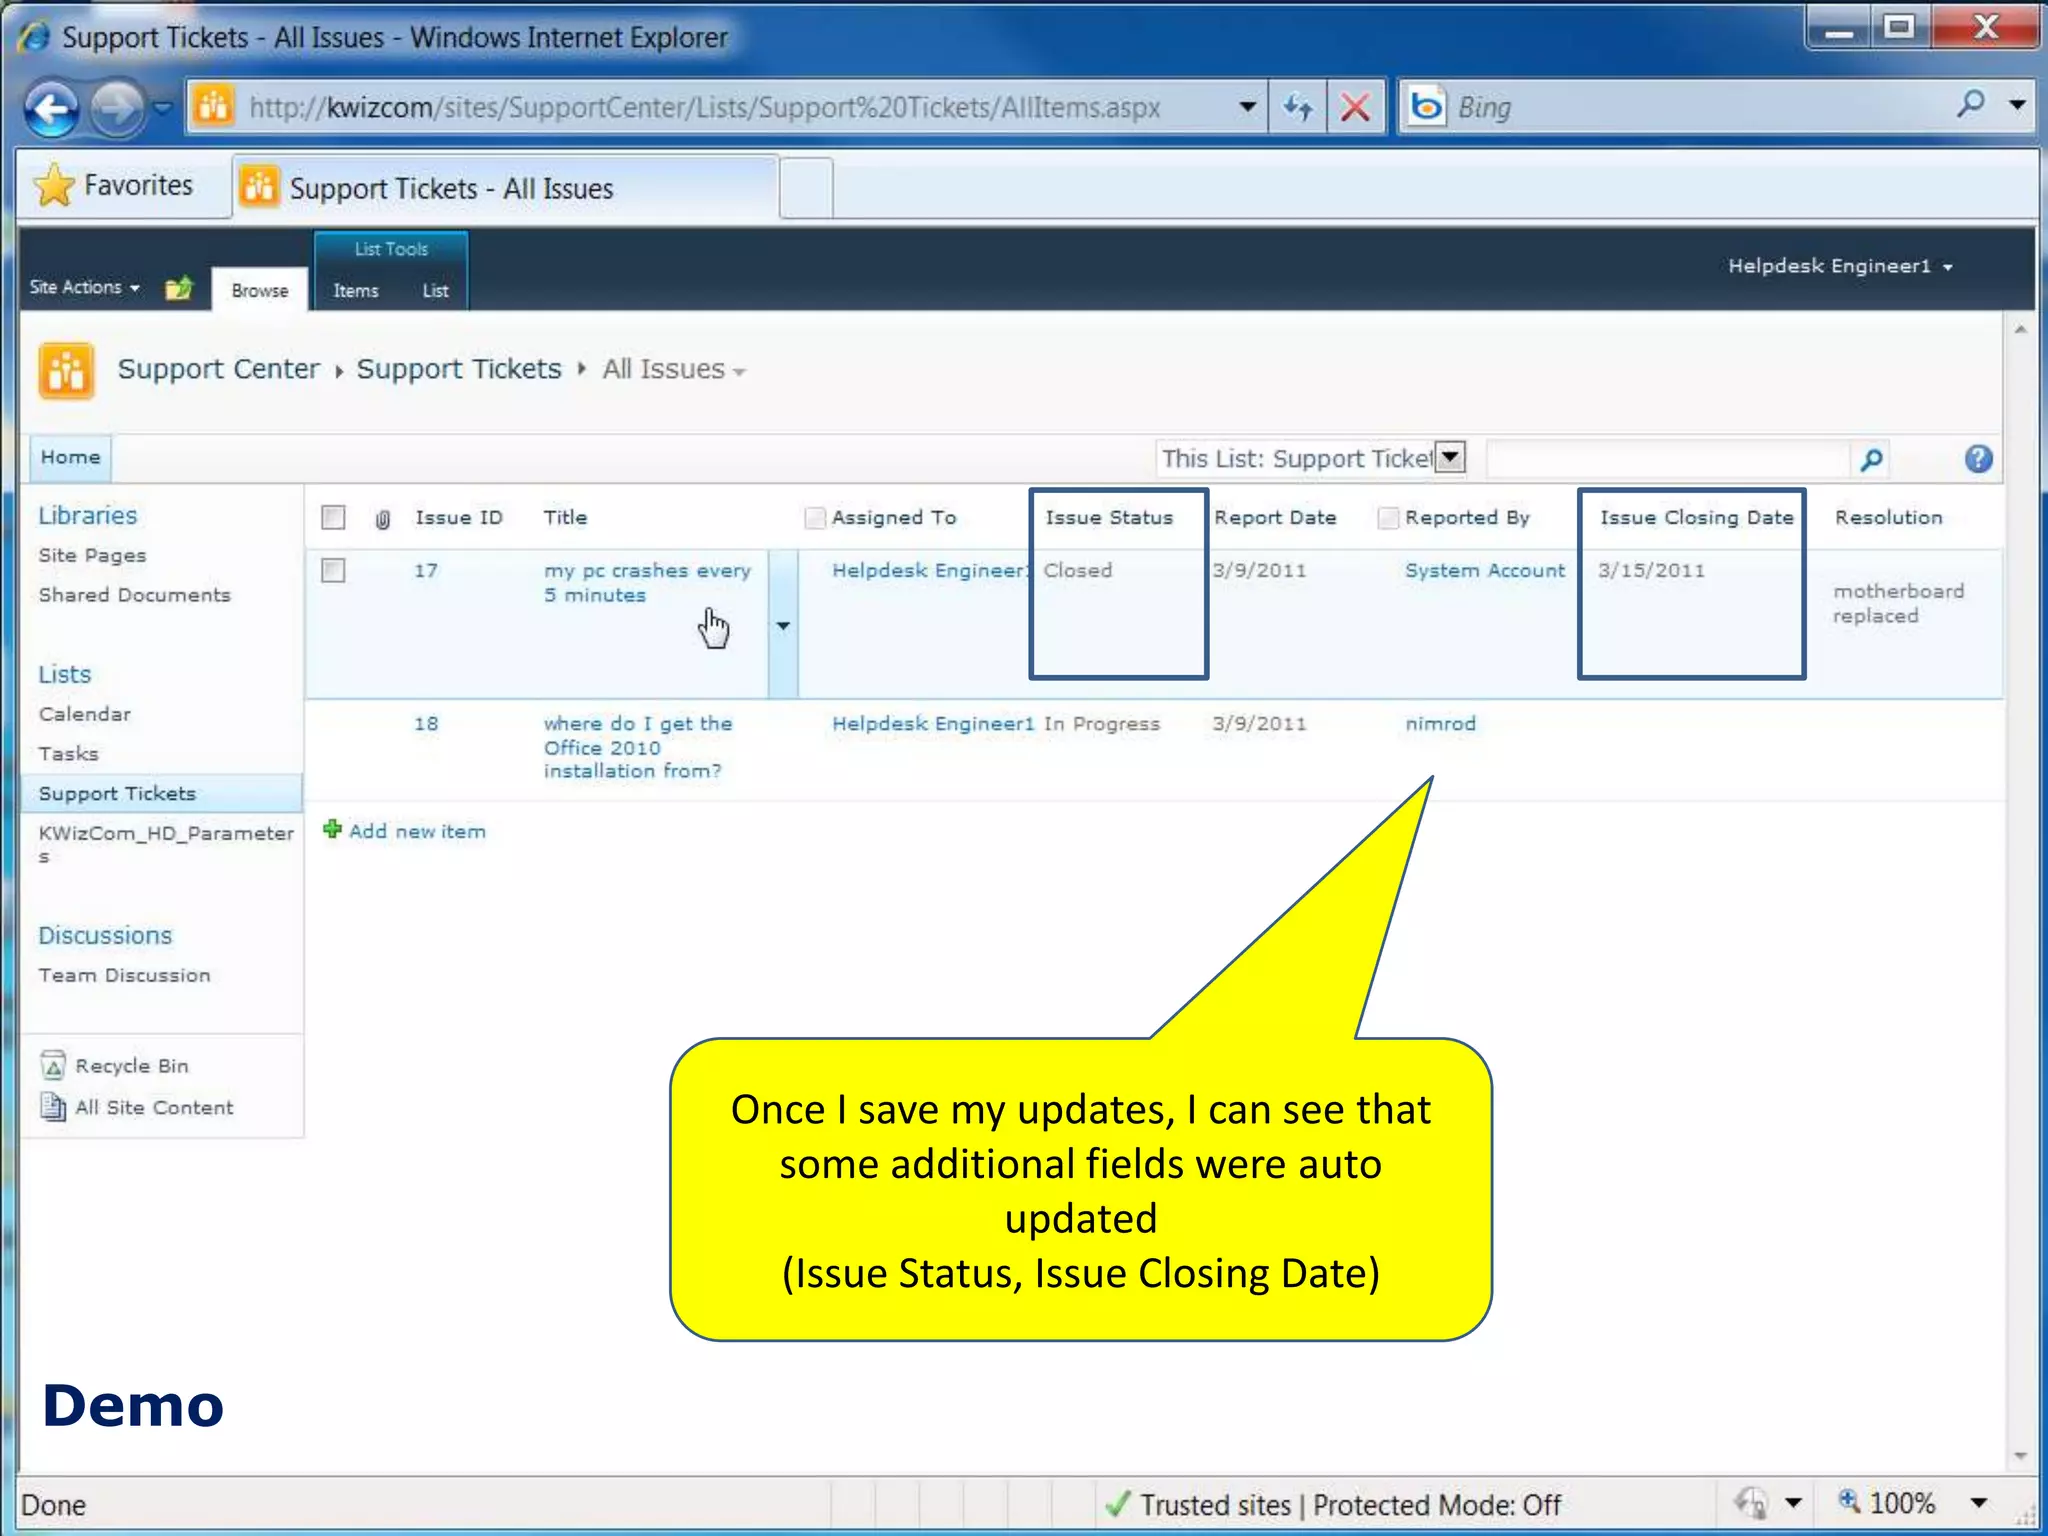Click the browser Back arrow button
2048x1536 pixels.
point(52,107)
